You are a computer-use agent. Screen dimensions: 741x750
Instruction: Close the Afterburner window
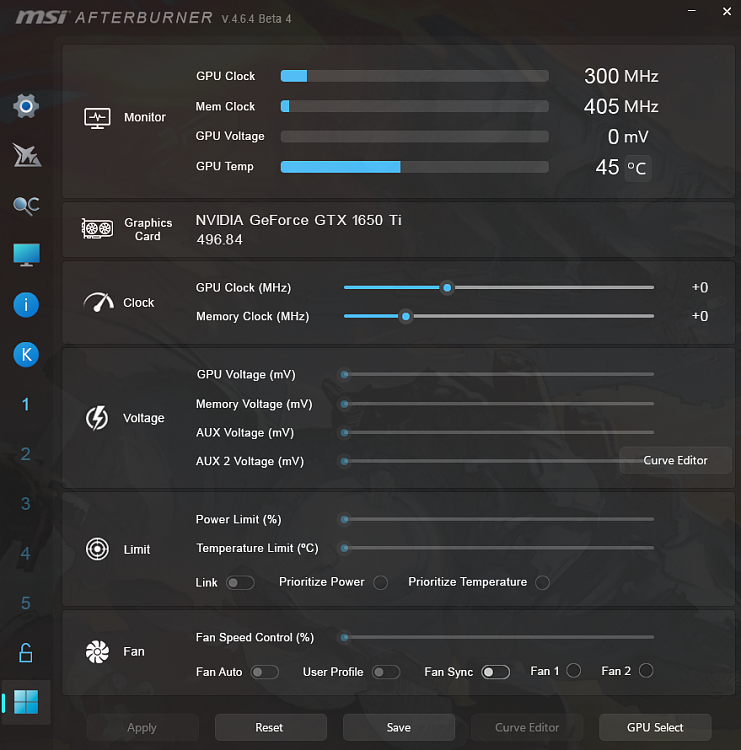tap(727, 11)
